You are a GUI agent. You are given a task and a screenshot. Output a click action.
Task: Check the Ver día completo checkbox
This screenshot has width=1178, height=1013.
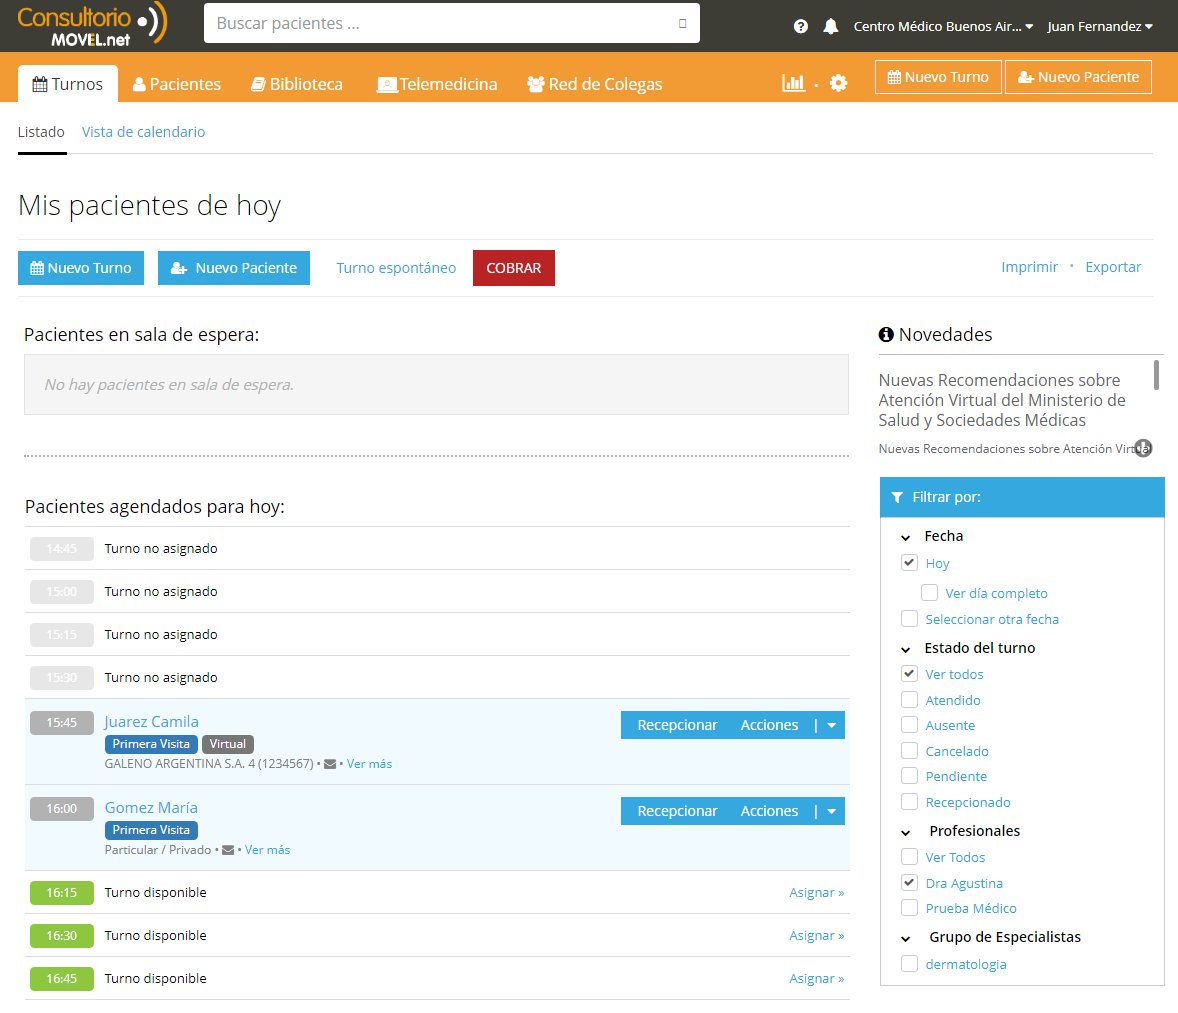pyautogui.click(x=929, y=593)
